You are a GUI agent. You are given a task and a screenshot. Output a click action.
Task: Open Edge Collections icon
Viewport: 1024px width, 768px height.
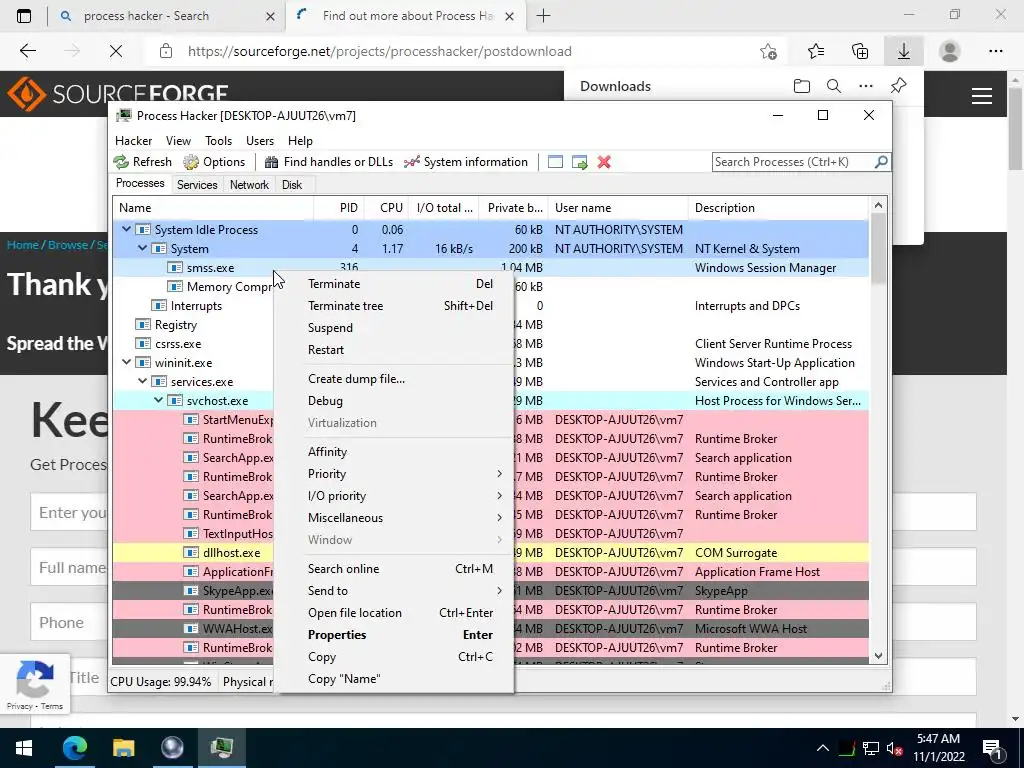click(860, 51)
